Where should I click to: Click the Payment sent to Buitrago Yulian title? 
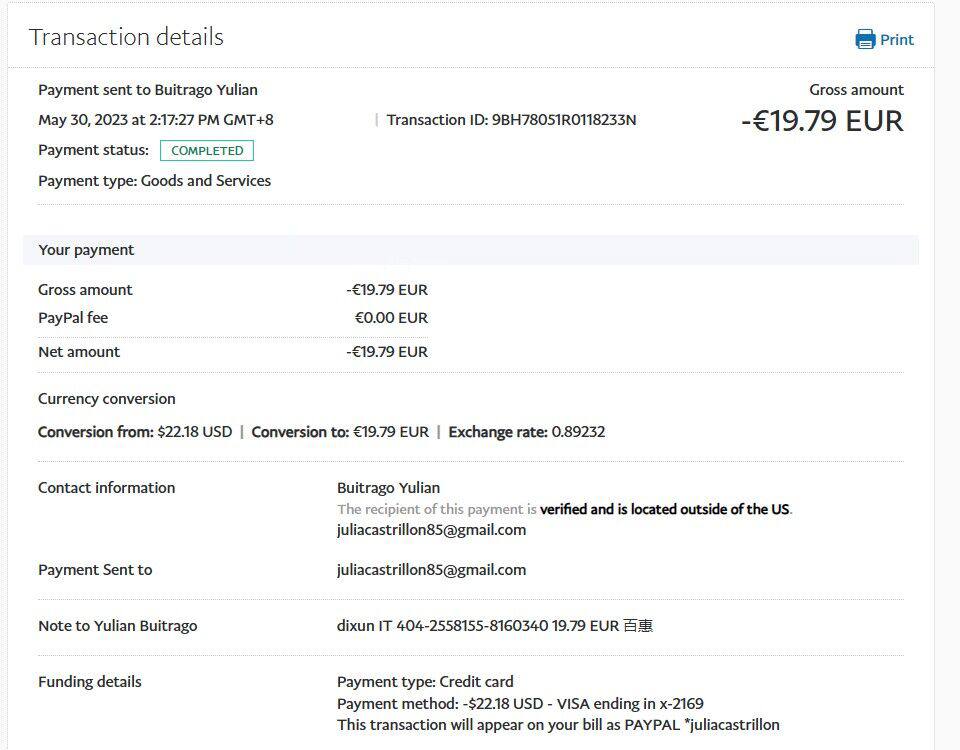click(x=148, y=90)
